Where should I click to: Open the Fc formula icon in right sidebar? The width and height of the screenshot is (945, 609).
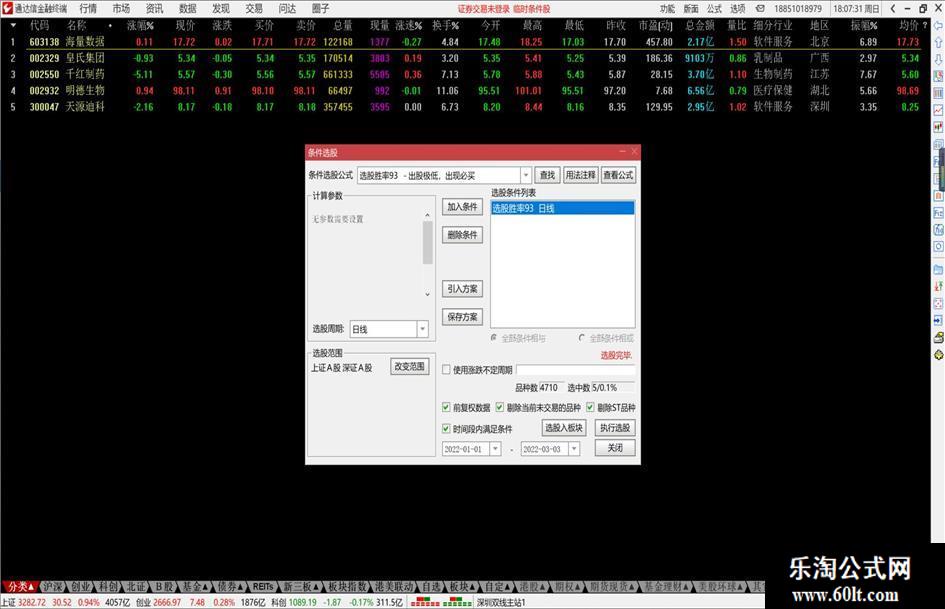[938, 213]
